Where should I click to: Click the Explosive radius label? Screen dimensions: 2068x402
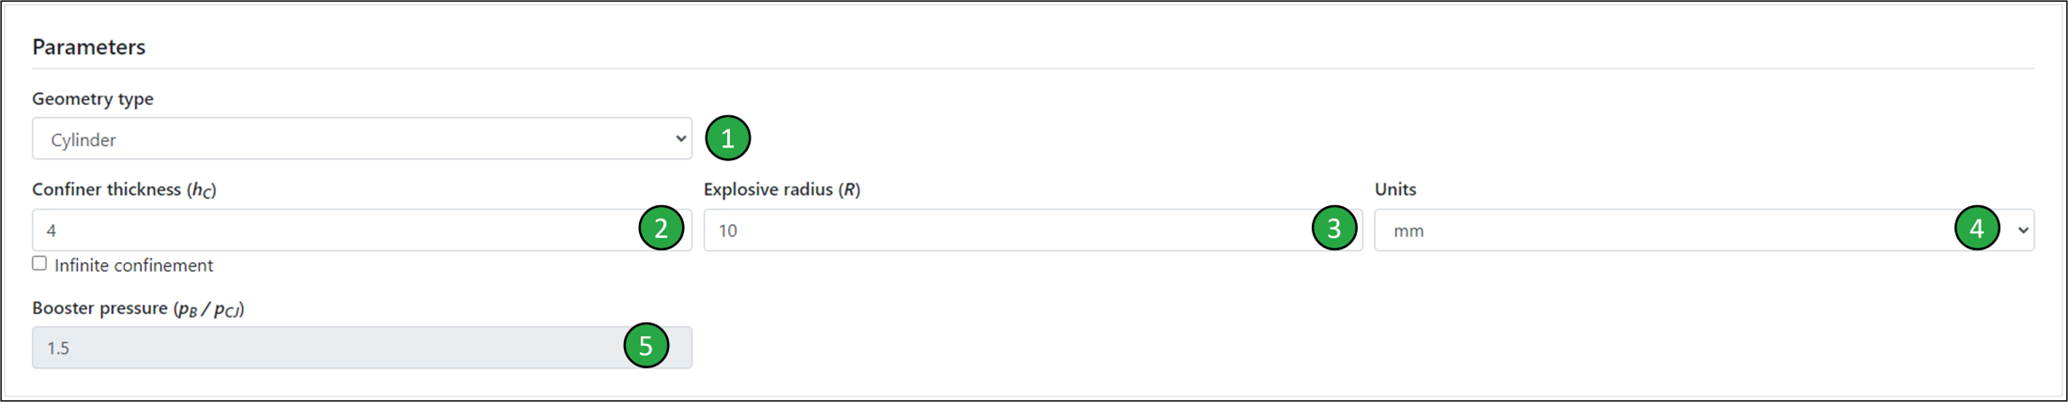[782, 189]
